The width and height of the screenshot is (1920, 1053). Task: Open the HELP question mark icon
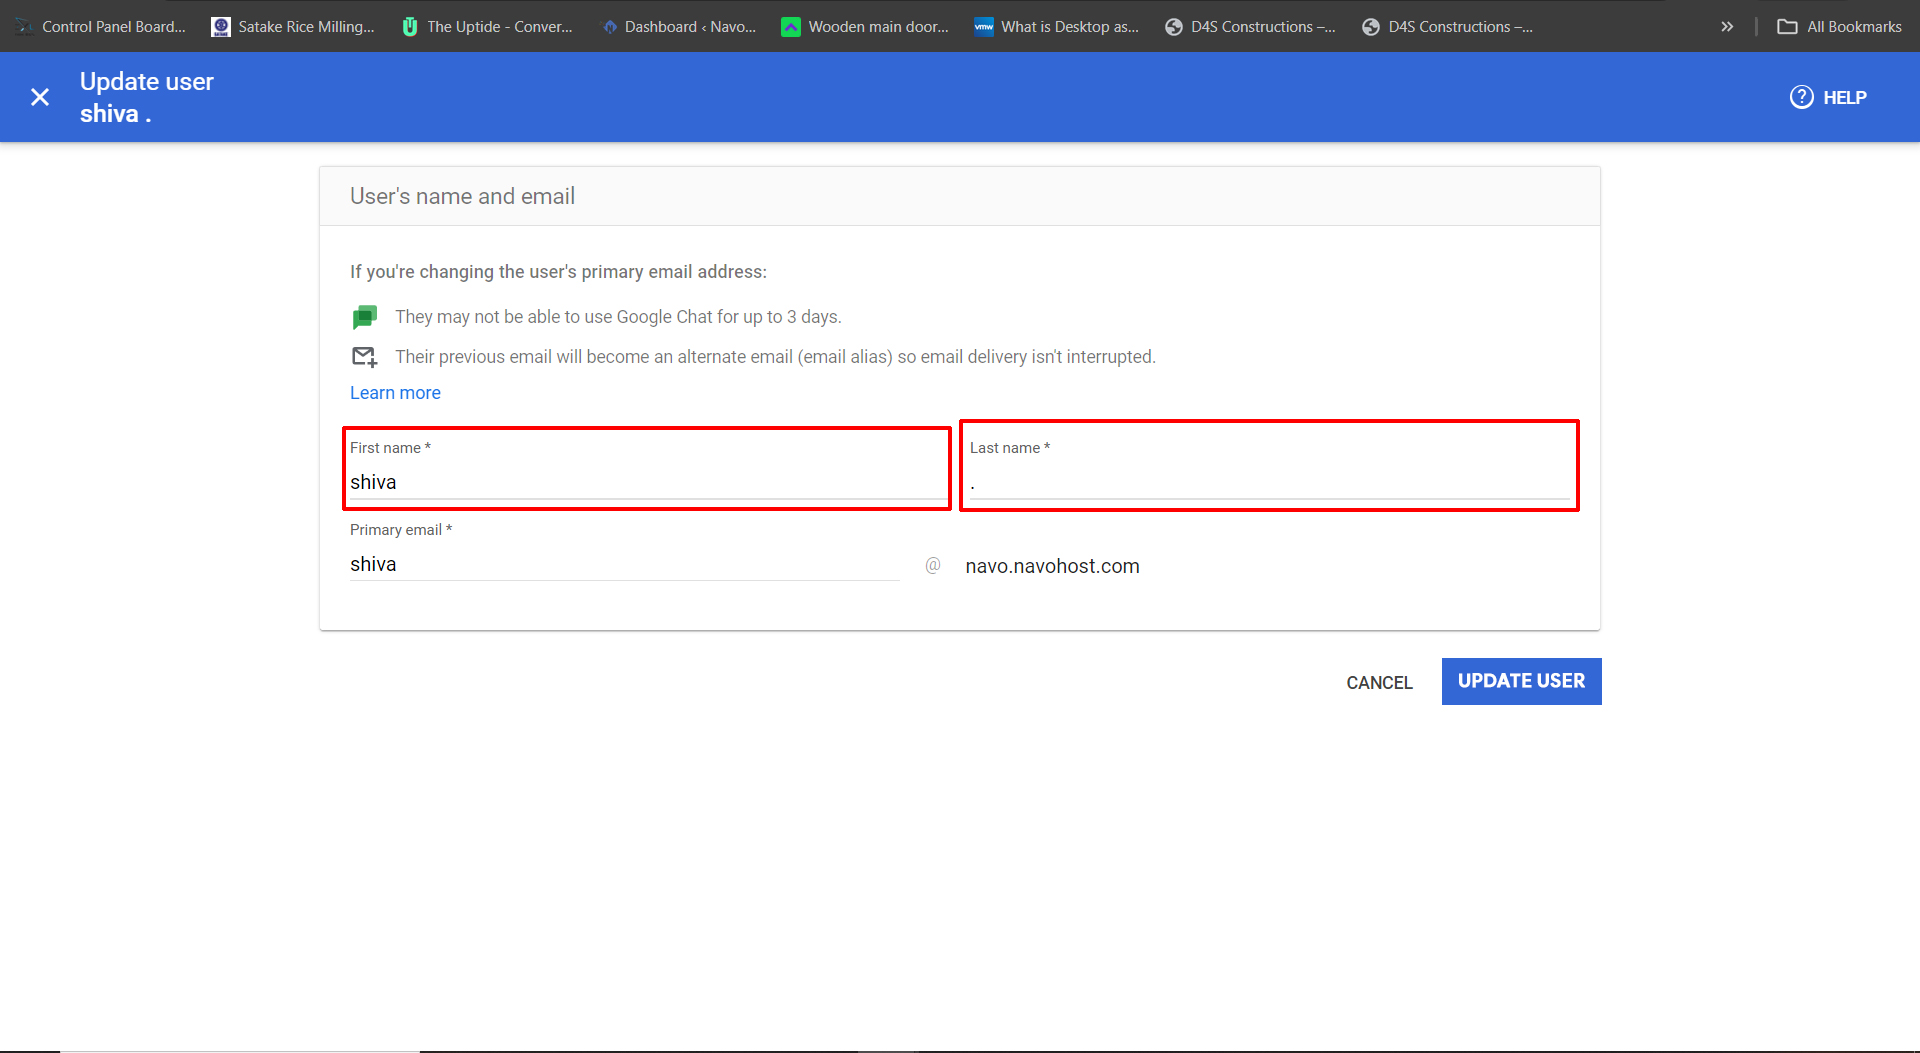[1801, 97]
